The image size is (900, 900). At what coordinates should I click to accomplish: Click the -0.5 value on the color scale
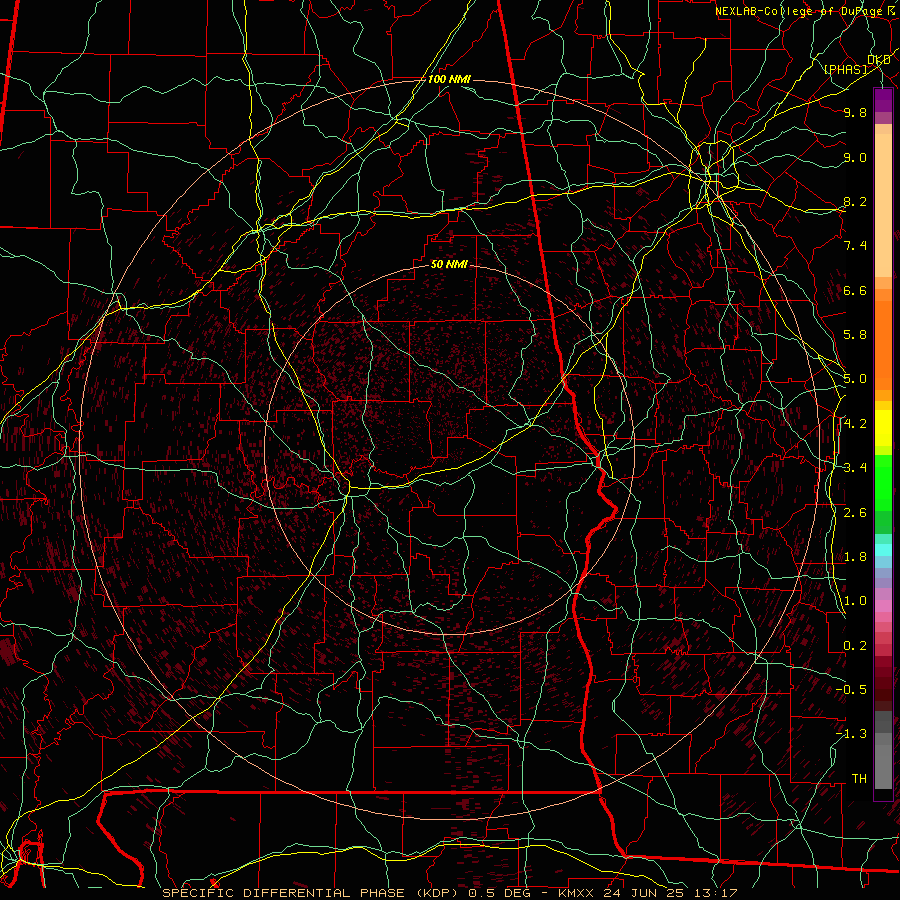852,689
